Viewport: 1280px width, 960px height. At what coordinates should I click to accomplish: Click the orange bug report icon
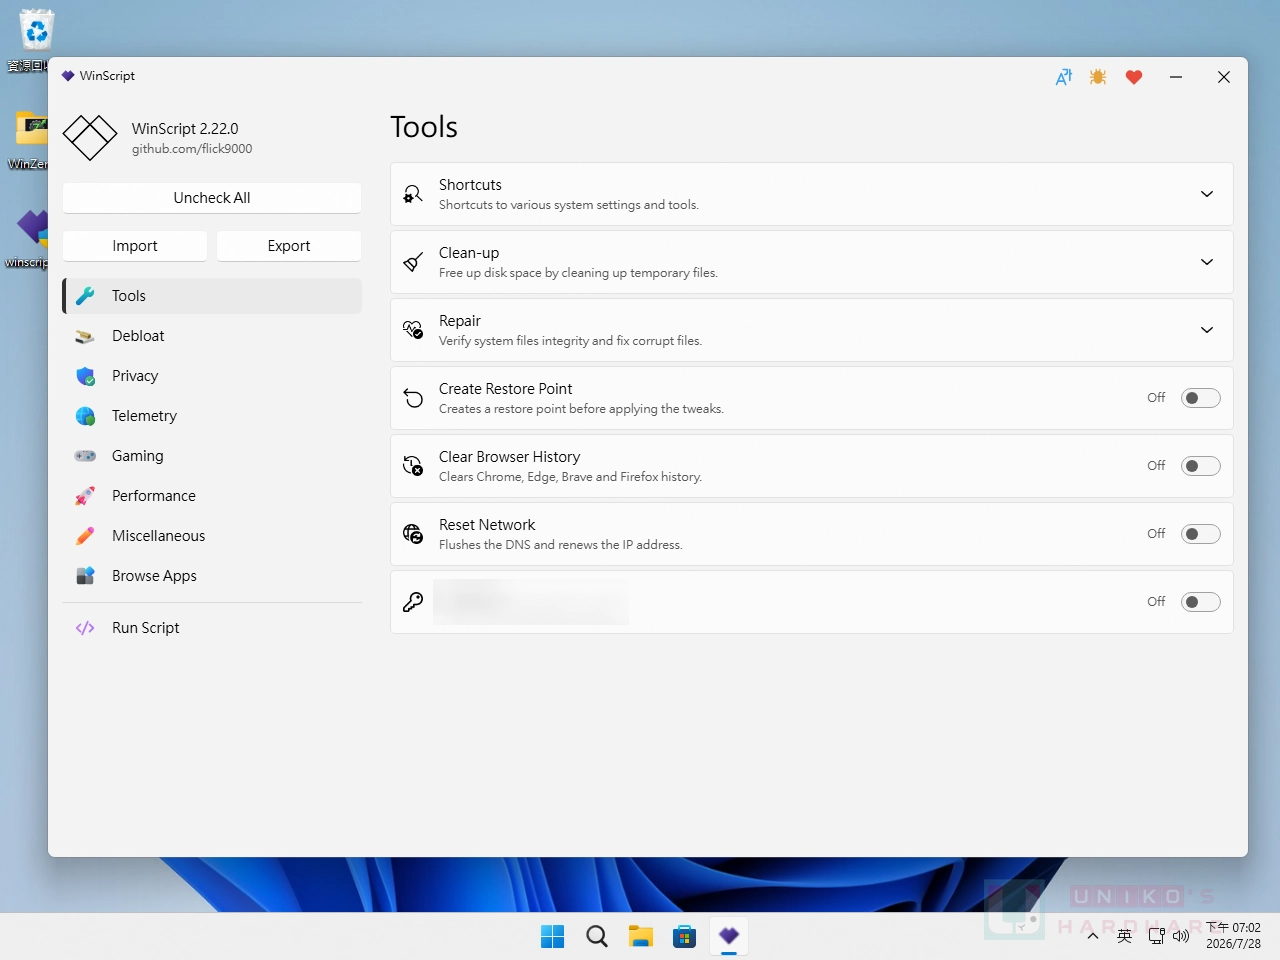click(x=1098, y=77)
